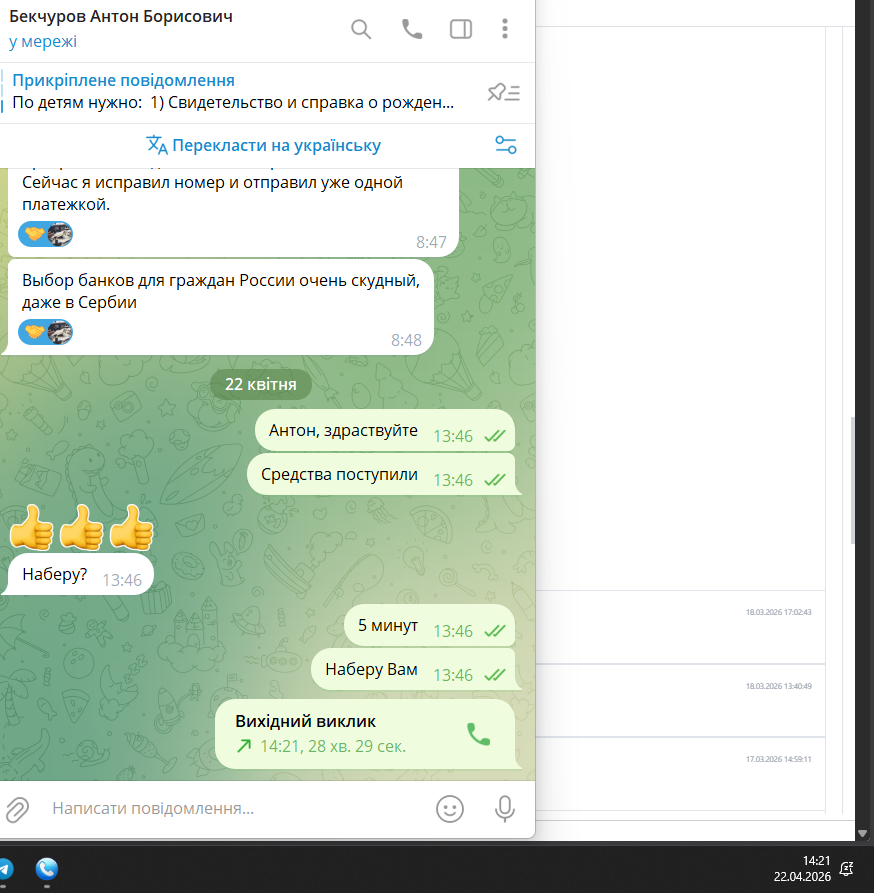
Task: Toggle the chat info side panel
Action: click(x=461, y=29)
